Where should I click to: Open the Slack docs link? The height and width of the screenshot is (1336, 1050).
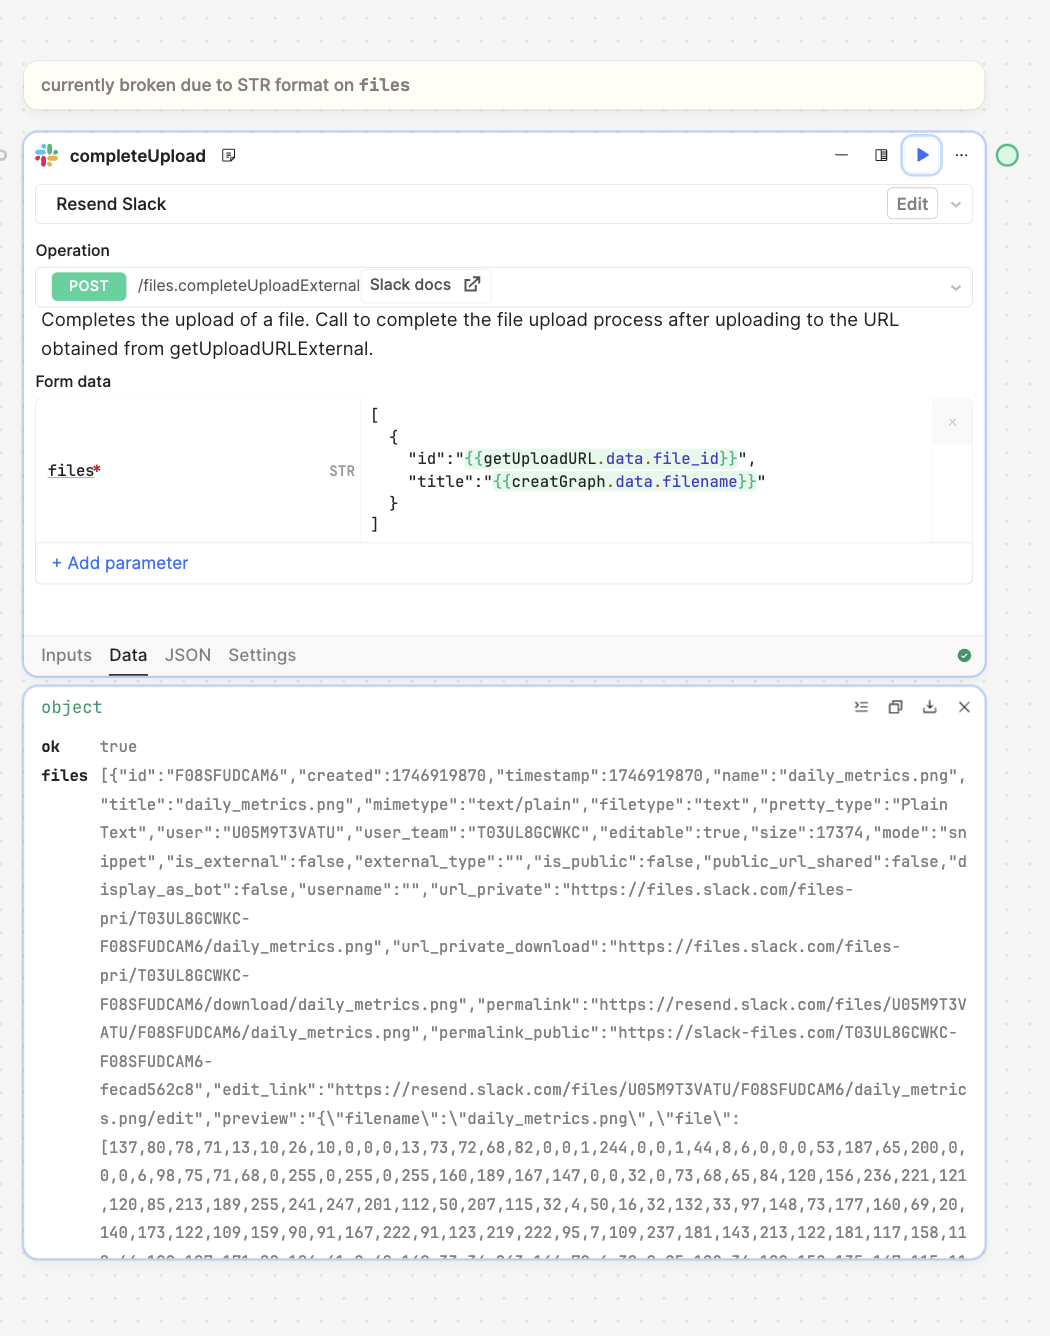tap(425, 285)
